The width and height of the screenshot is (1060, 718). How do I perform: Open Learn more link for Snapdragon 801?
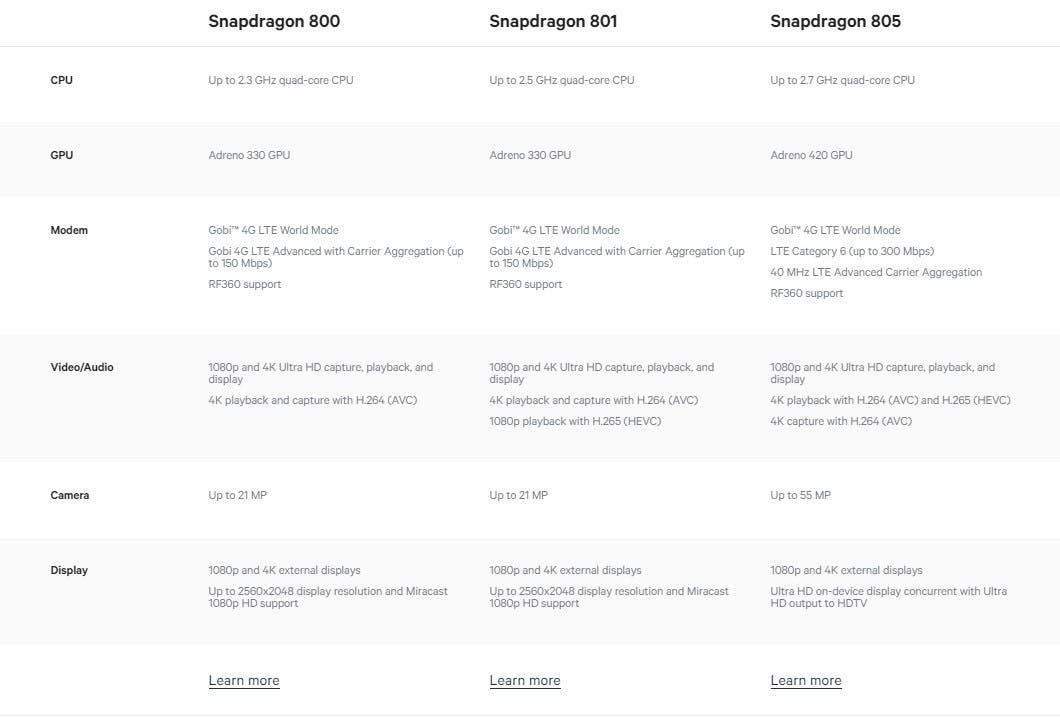point(525,681)
